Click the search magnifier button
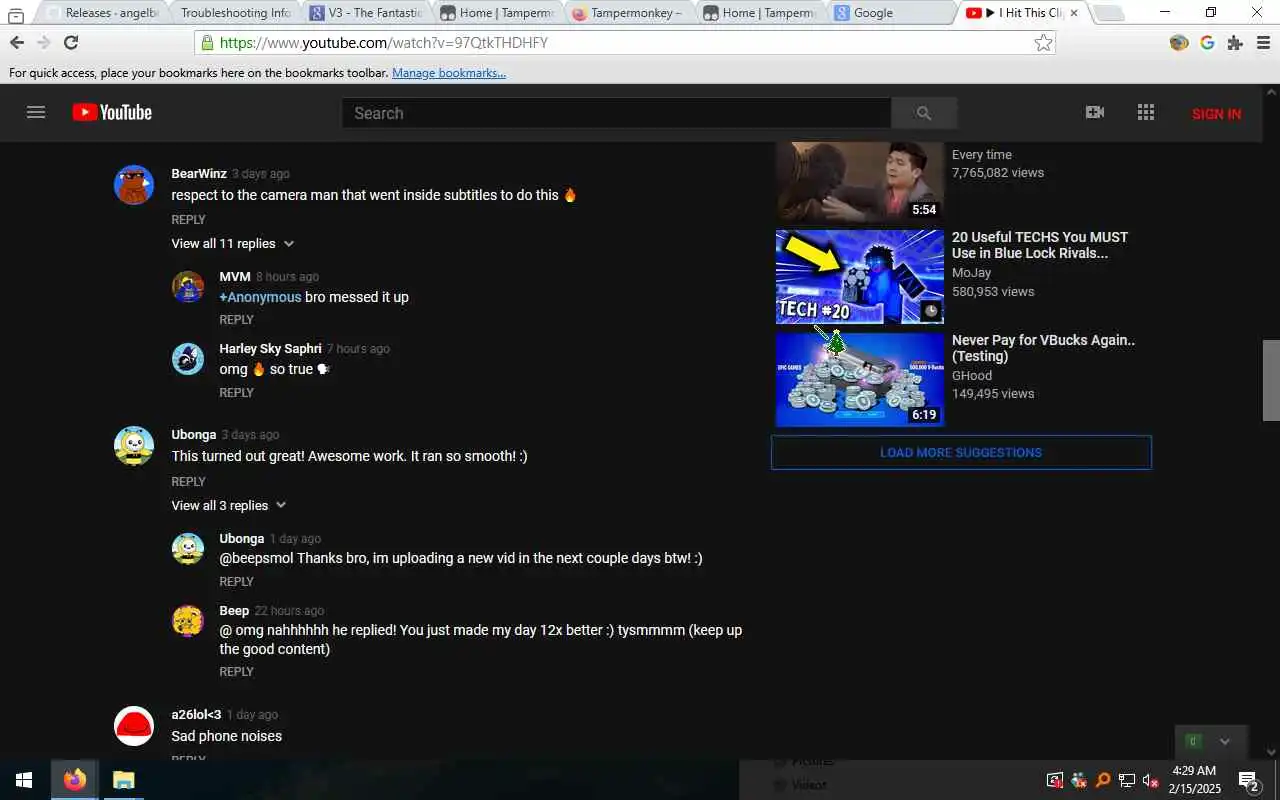Image resolution: width=1280 pixels, height=800 pixels. click(924, 113)
